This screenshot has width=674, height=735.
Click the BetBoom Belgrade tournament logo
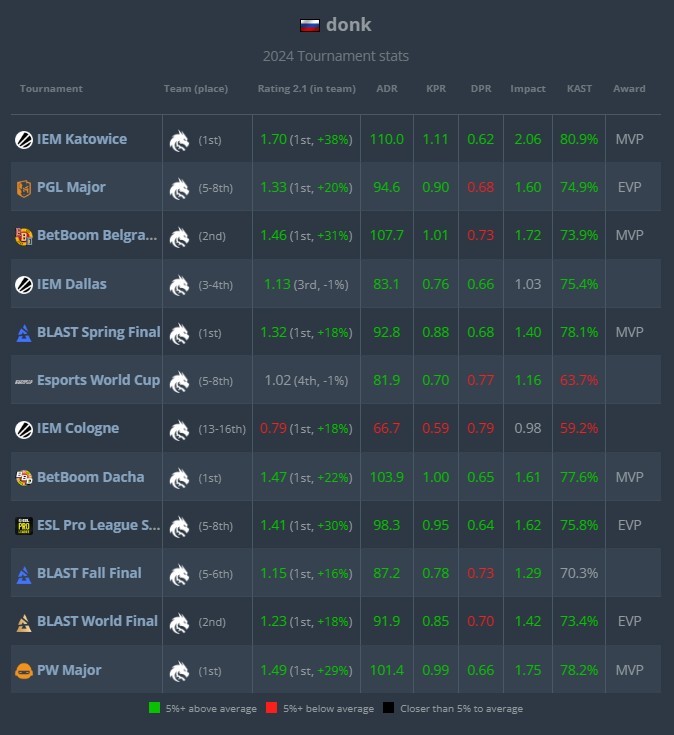24,236
